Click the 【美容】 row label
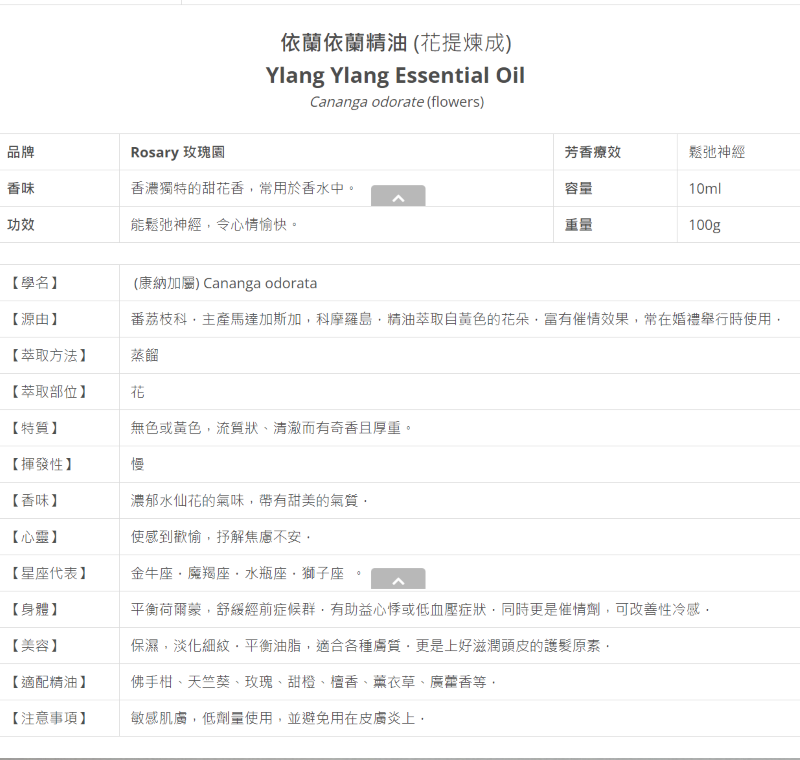The width and height of the screenshot is (800, 760). [x=34, y=646]
